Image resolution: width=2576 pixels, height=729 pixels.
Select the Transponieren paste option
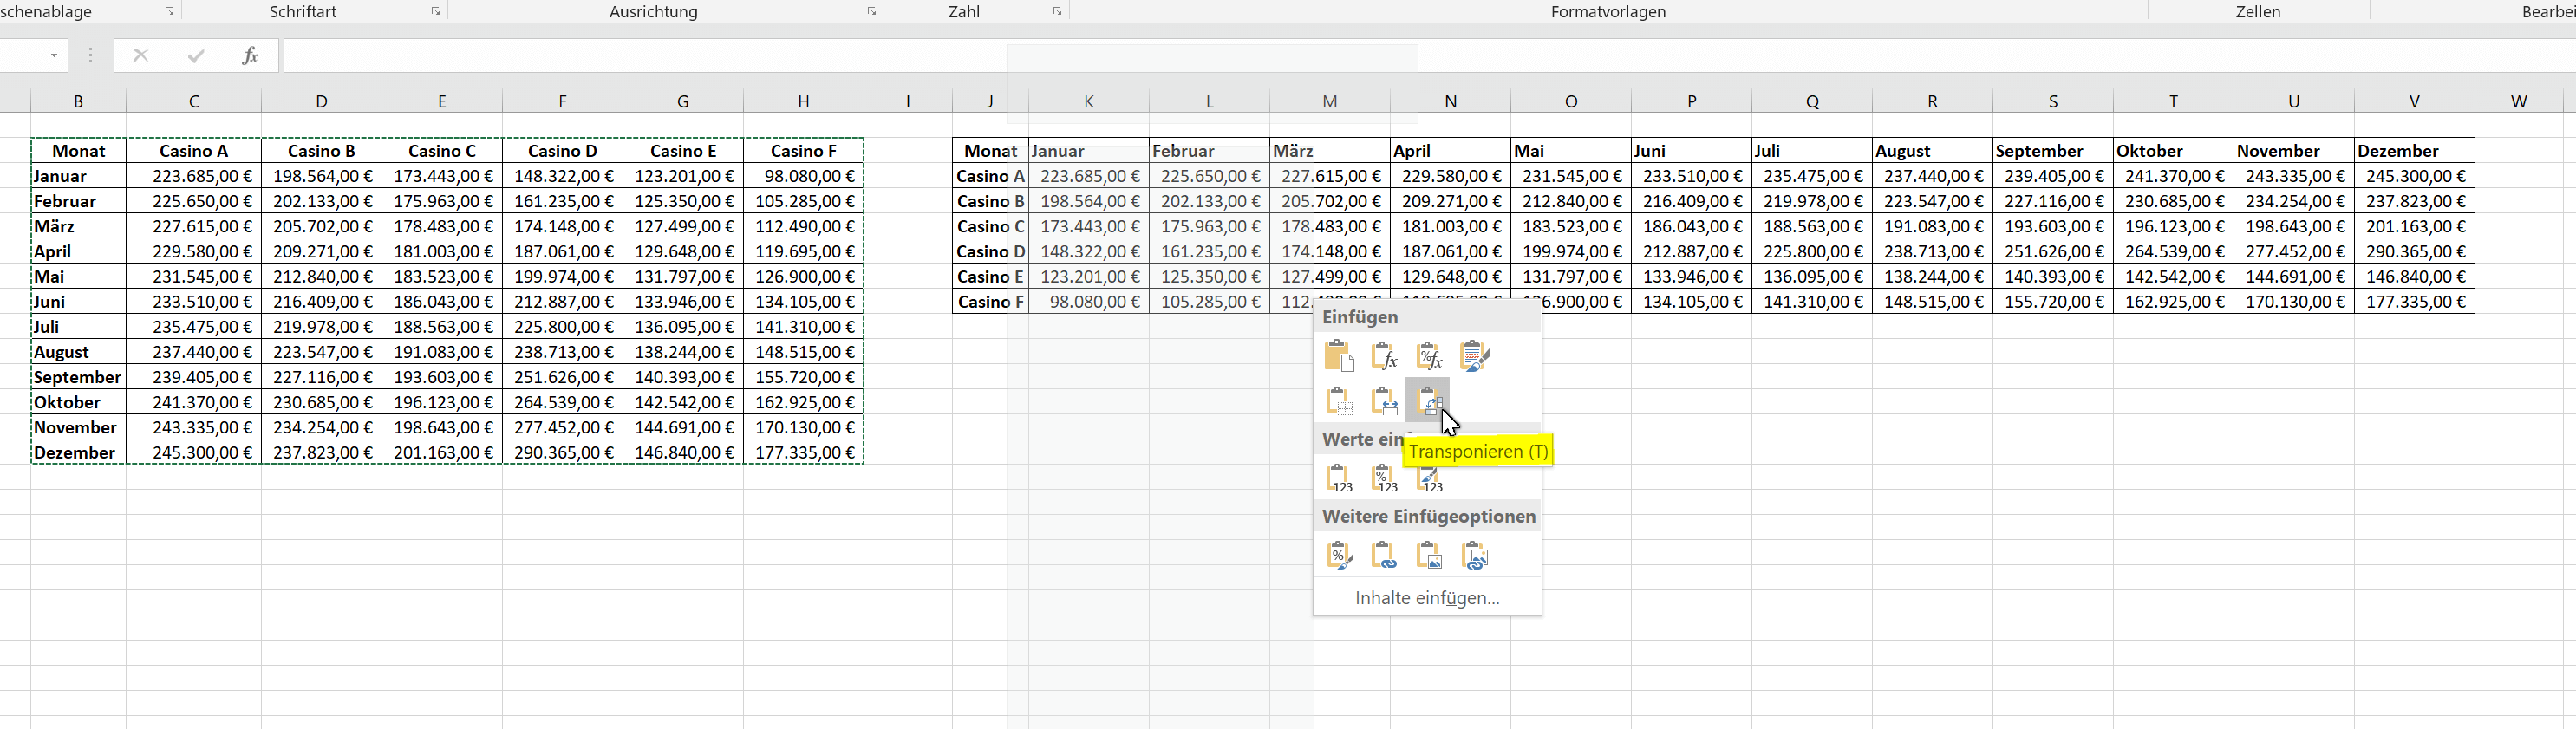tap(1428, 401)
